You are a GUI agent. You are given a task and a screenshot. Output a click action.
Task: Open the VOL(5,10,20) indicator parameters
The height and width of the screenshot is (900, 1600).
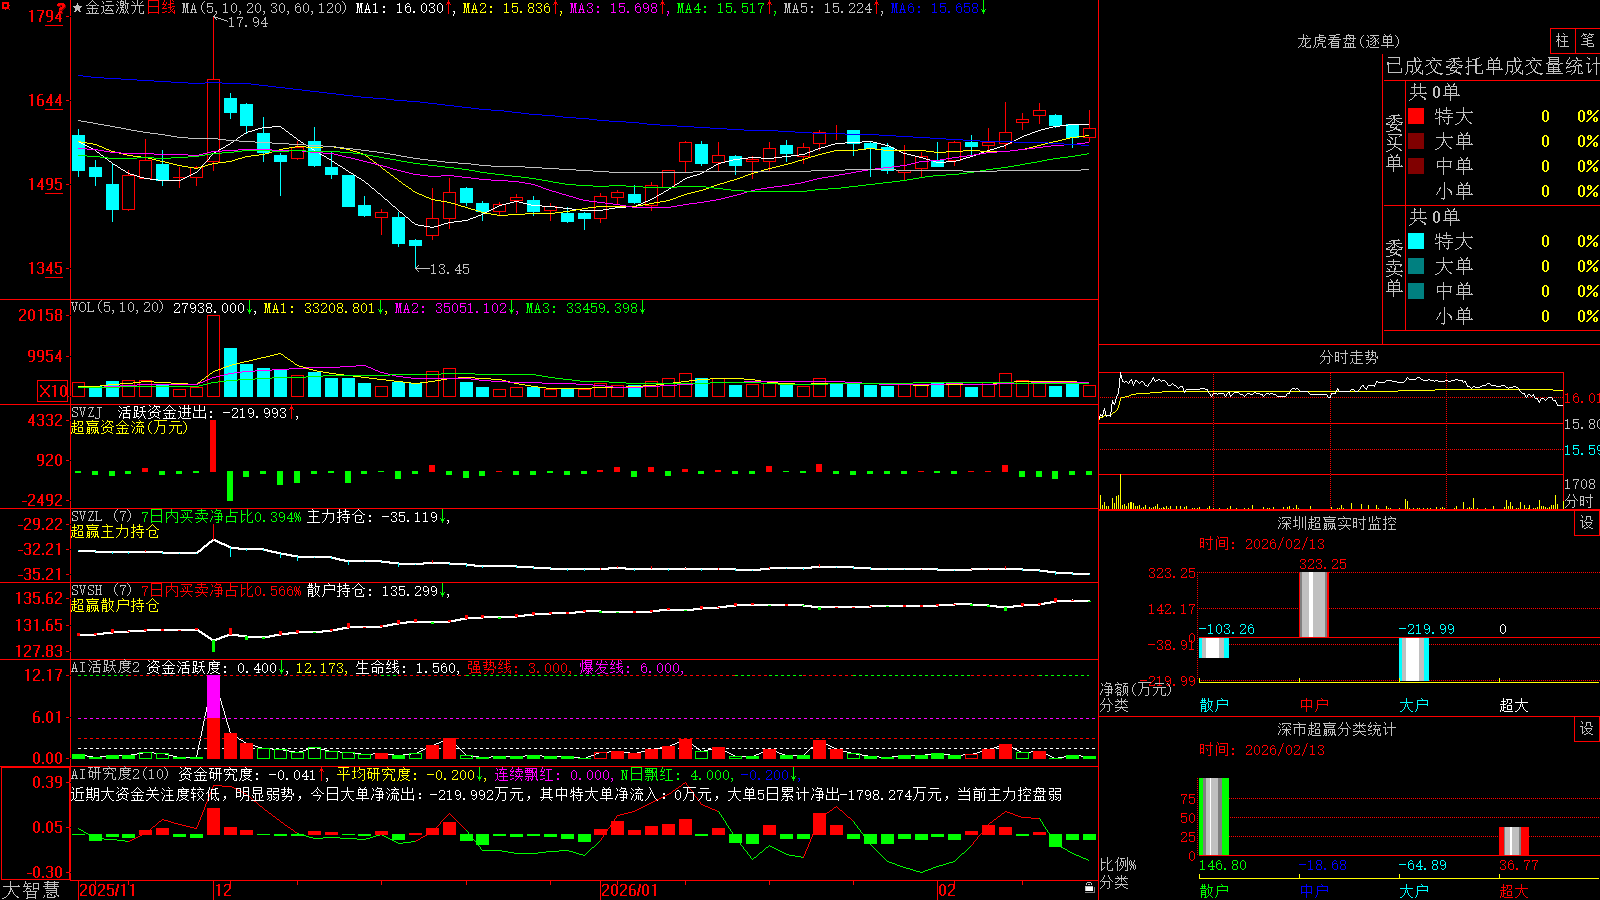[x=117, y=308]
